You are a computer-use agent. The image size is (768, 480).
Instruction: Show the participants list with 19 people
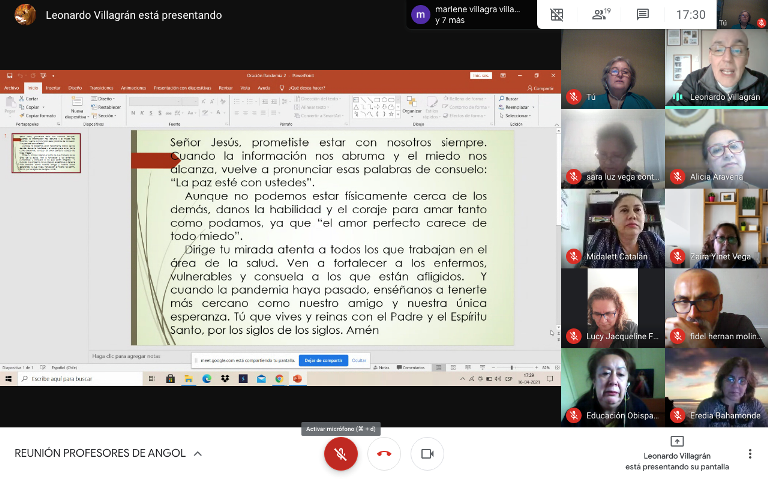pos(599,15)
